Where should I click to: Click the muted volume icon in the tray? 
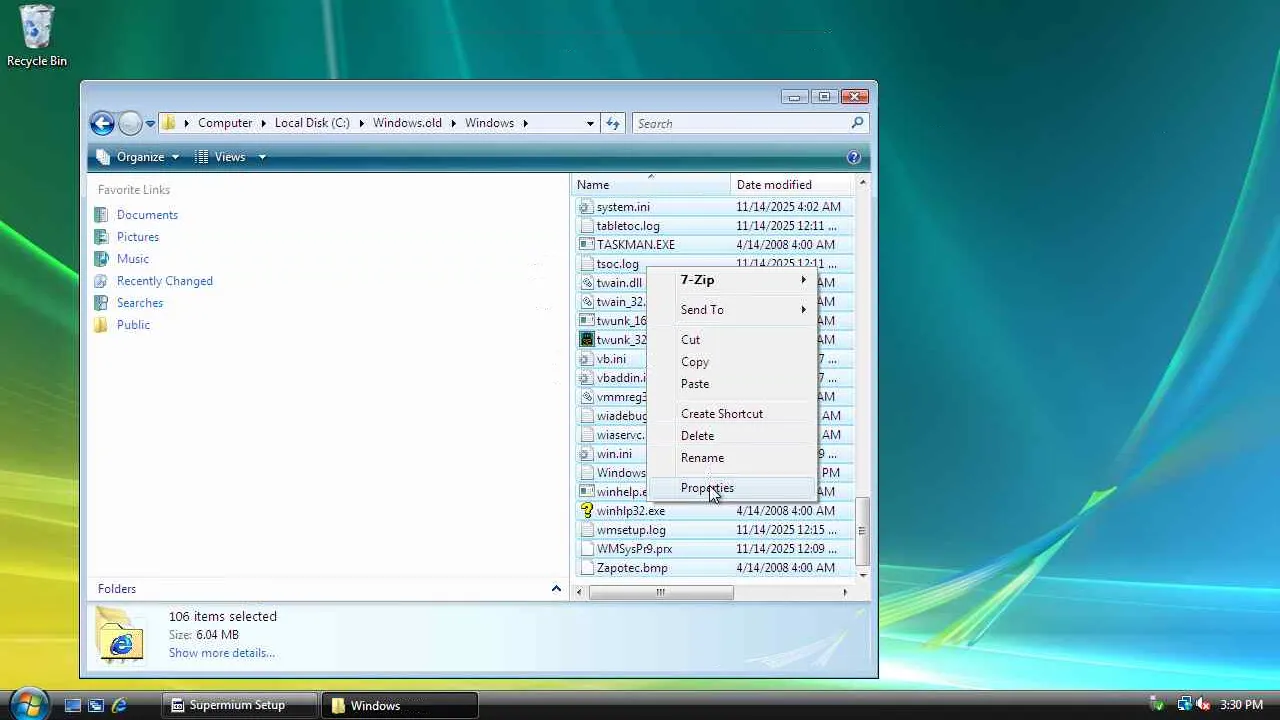(x=1203, y=705)
